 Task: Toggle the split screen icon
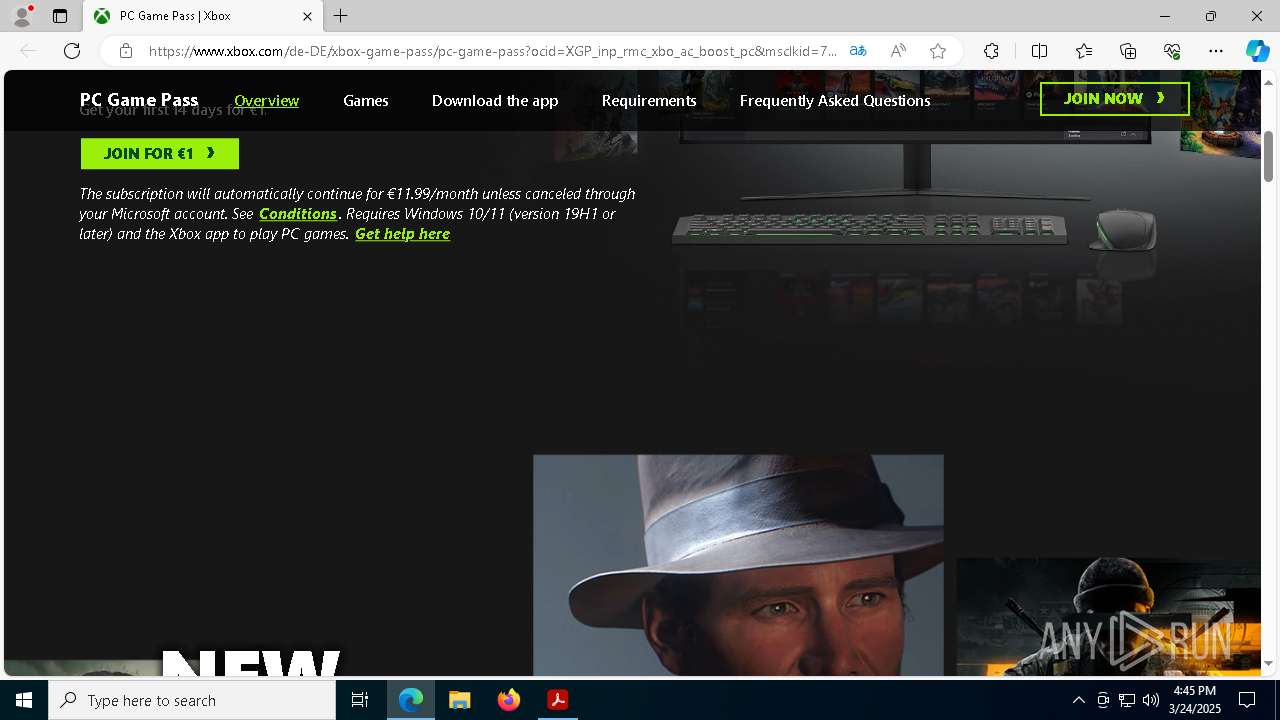[x=1039, y=51]
